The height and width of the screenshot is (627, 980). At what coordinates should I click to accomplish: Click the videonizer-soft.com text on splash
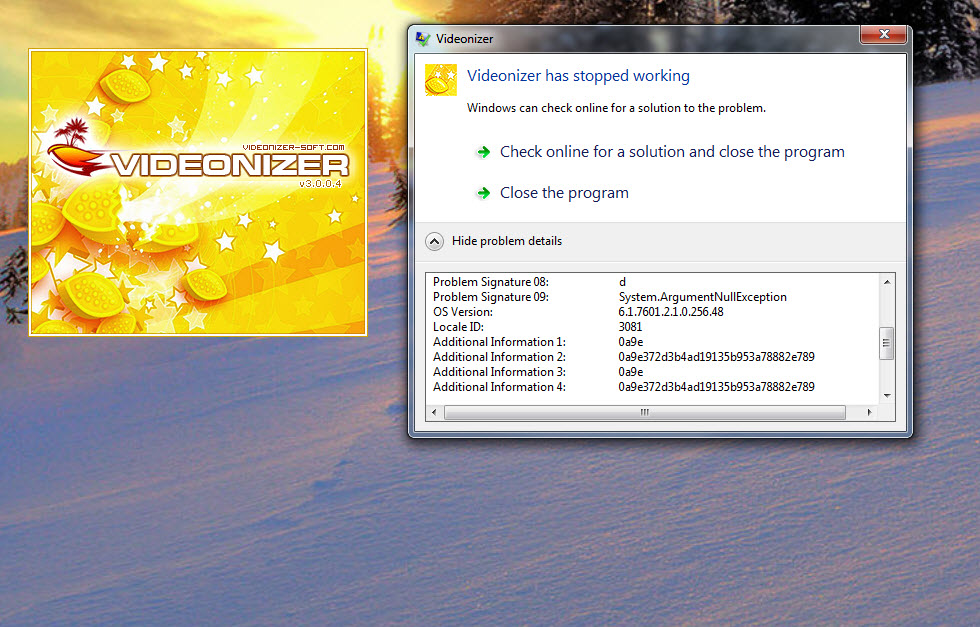tap(293, 148)
